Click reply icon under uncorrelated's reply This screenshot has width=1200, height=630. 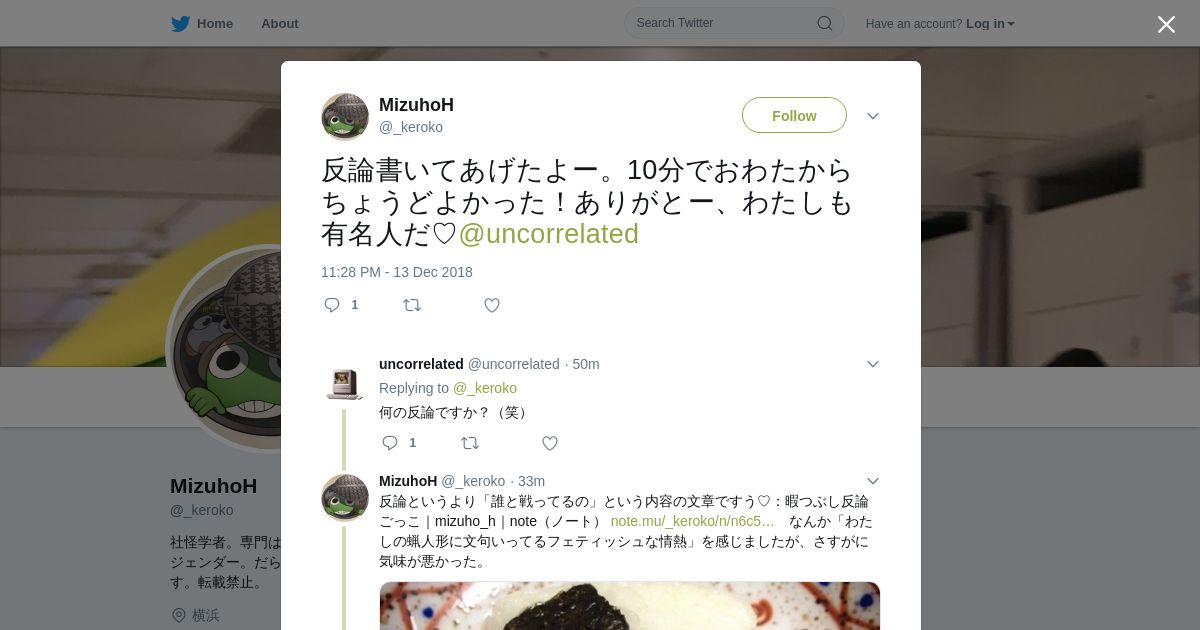390,443
